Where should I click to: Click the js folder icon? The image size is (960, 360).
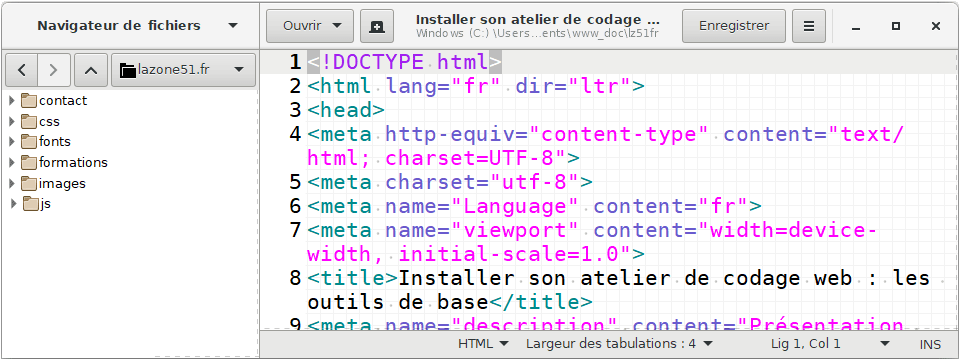click(x=31, y=204)
